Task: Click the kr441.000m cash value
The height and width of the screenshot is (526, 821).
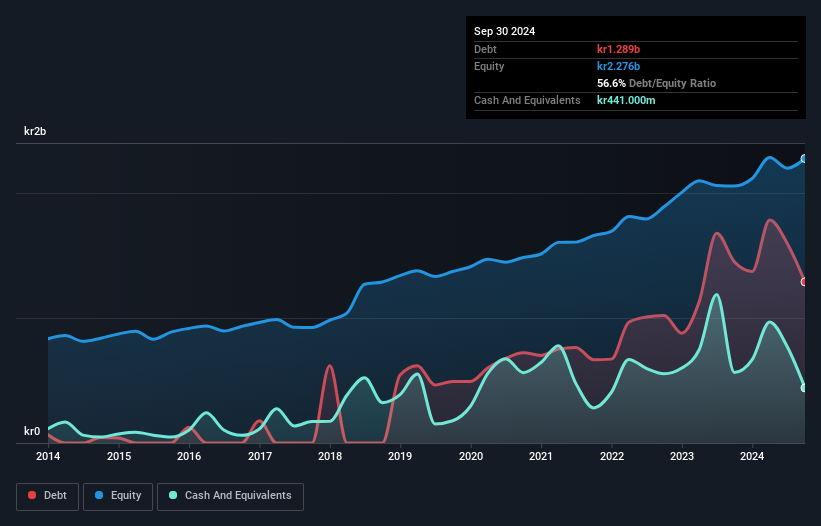Action: [626, 100]
